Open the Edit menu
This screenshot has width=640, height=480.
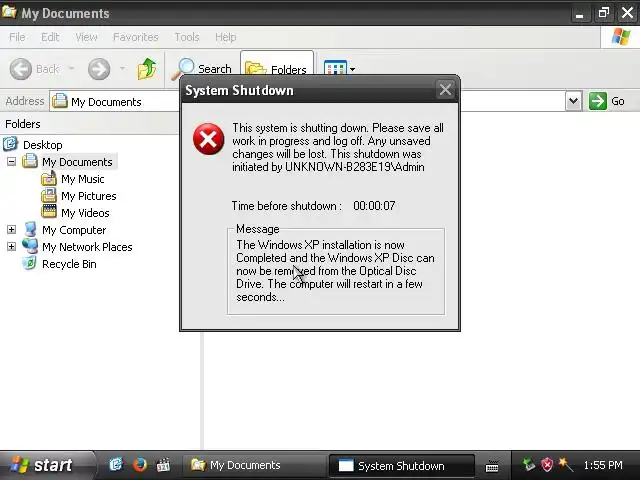click(50, 37)
